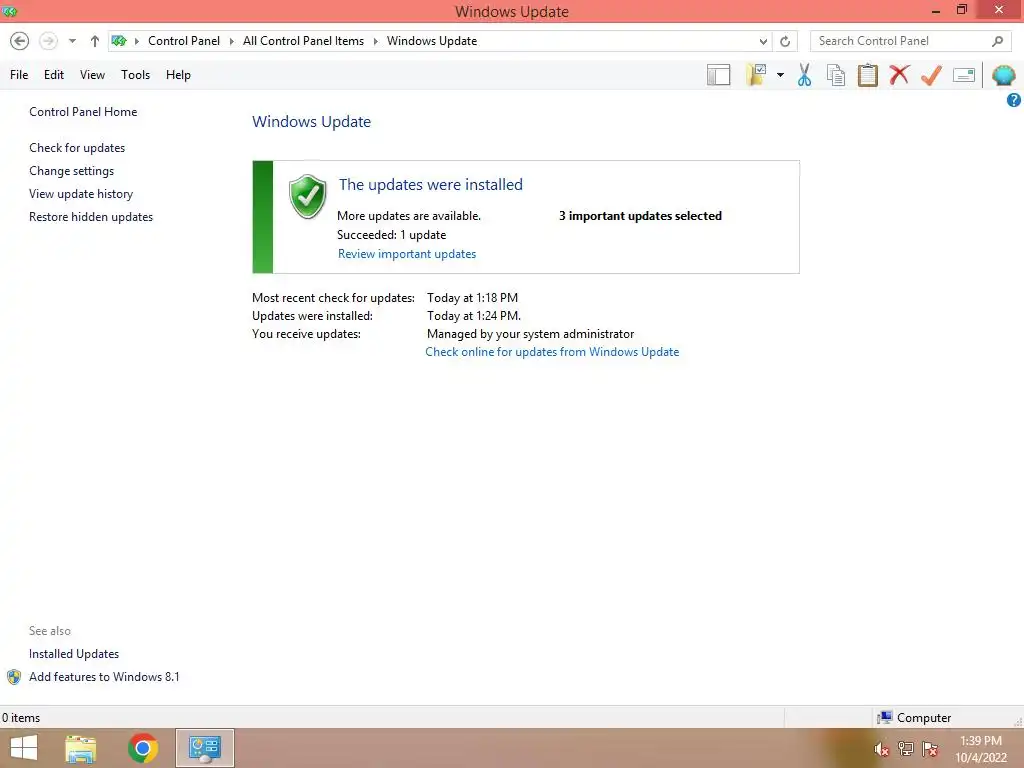
Task: Click the shield icon beside Add features
Action: point(14,677)
